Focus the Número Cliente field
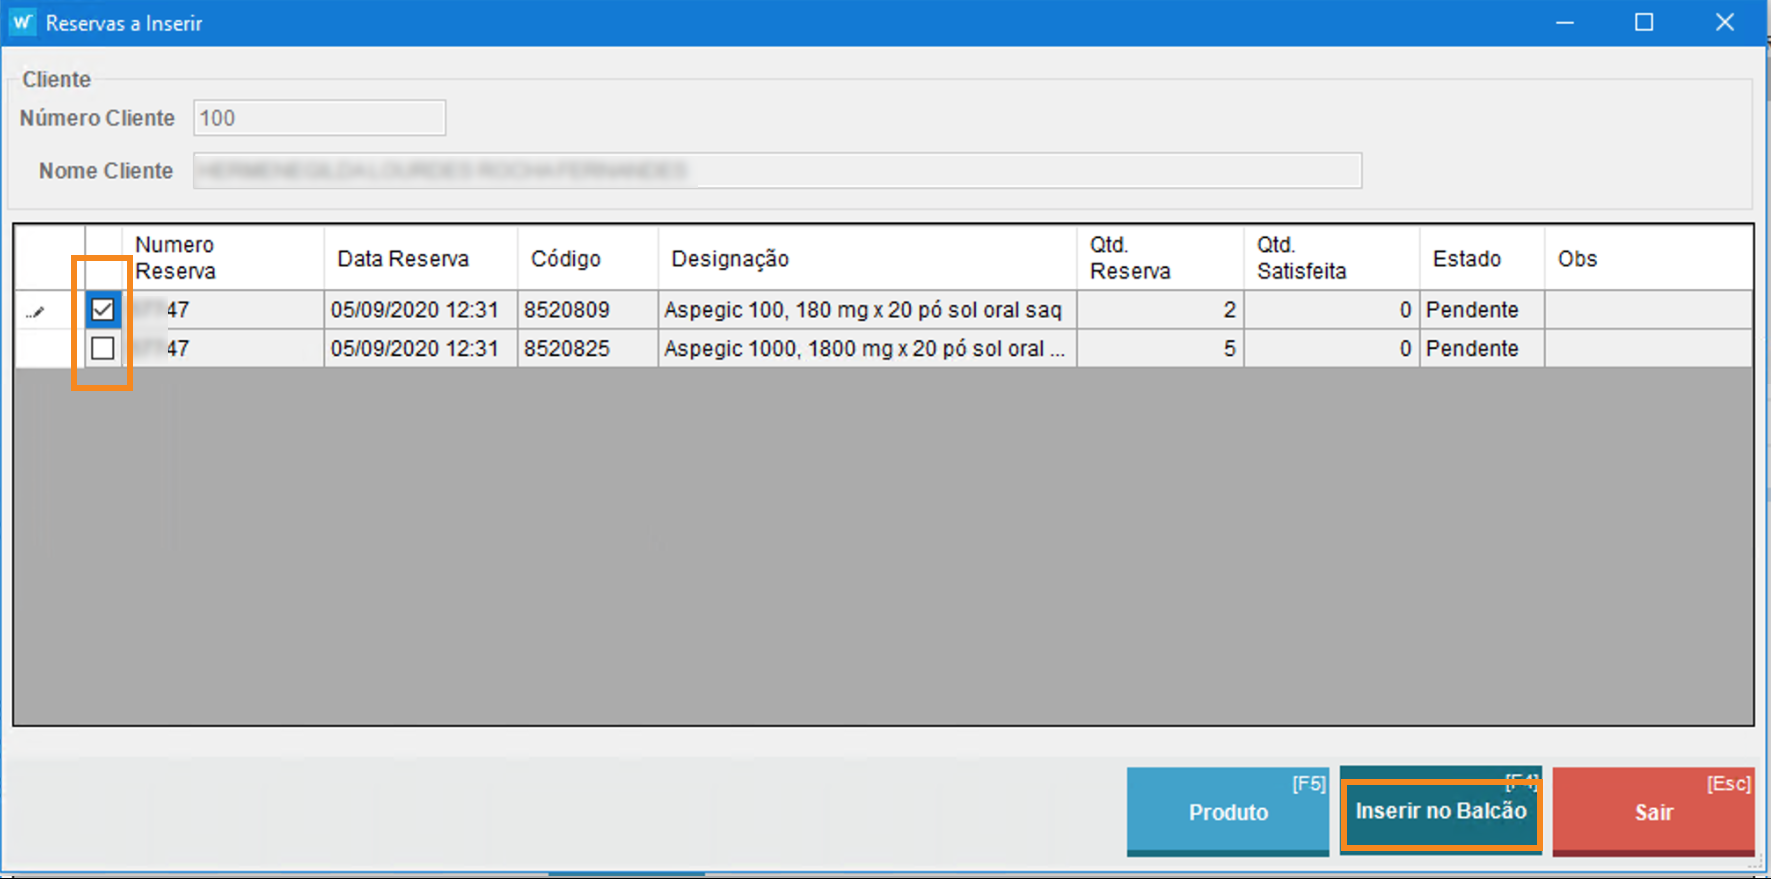 [319, 118]
